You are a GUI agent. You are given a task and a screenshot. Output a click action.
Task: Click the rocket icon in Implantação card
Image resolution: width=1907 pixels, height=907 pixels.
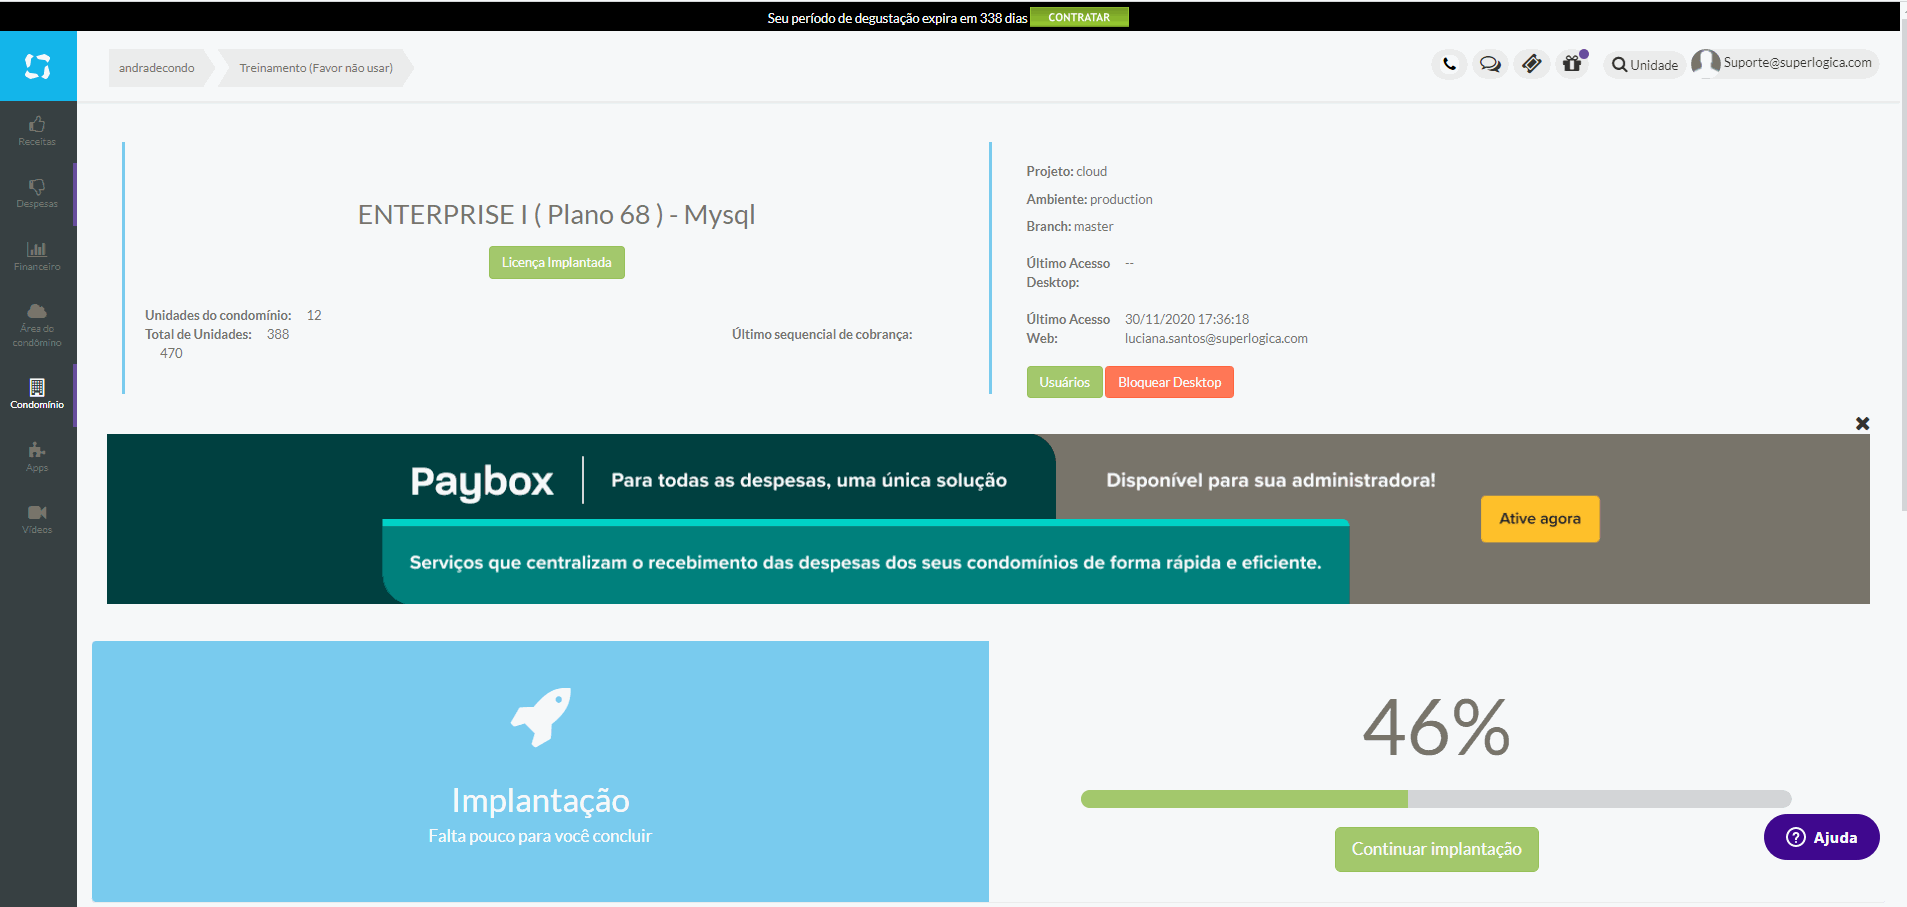541,717
